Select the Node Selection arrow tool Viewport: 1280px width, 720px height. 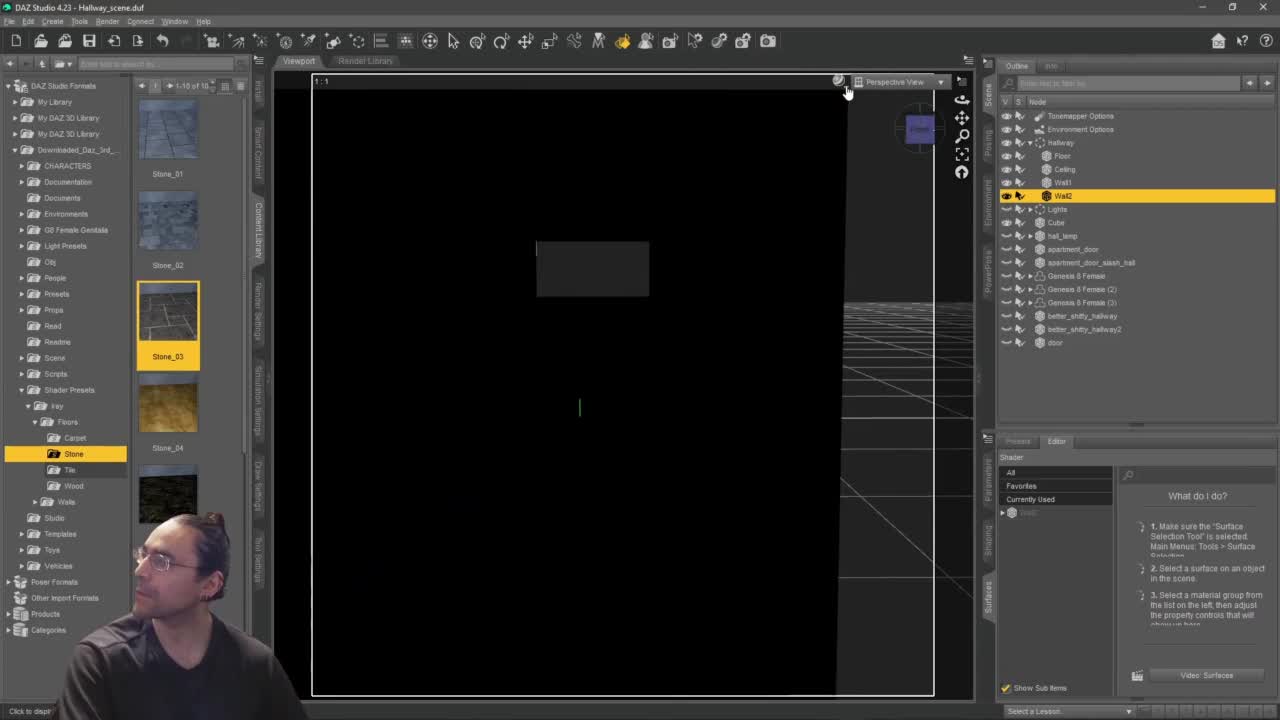pyautogui.click(x=453, y=41)
